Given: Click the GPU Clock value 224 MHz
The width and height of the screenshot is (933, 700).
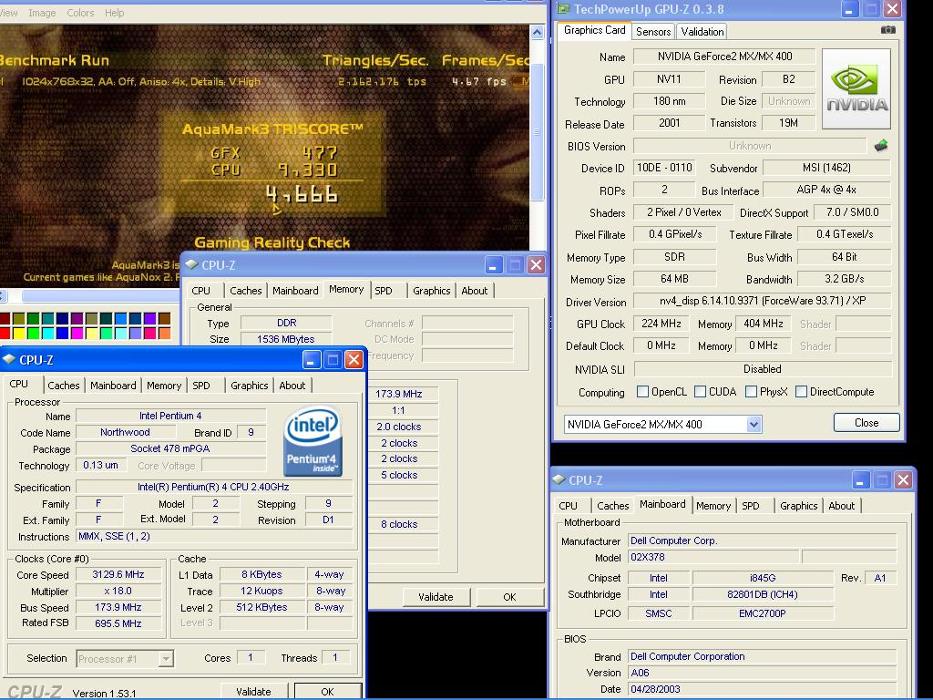Looking at the screenshot, I should click(x=661, y=324).
